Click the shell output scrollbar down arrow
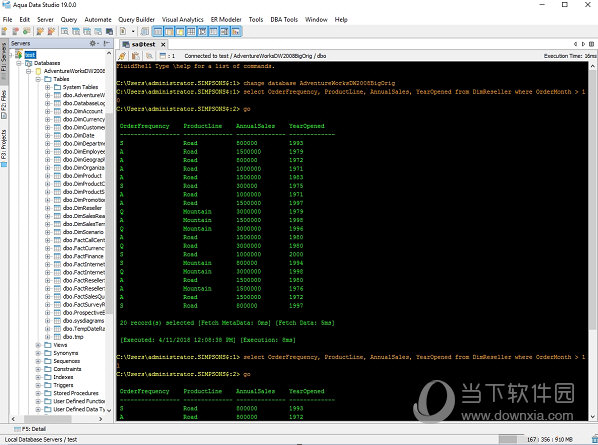Image resolution: width=598 pixels, height=445 pixels. tap(593, 416)
